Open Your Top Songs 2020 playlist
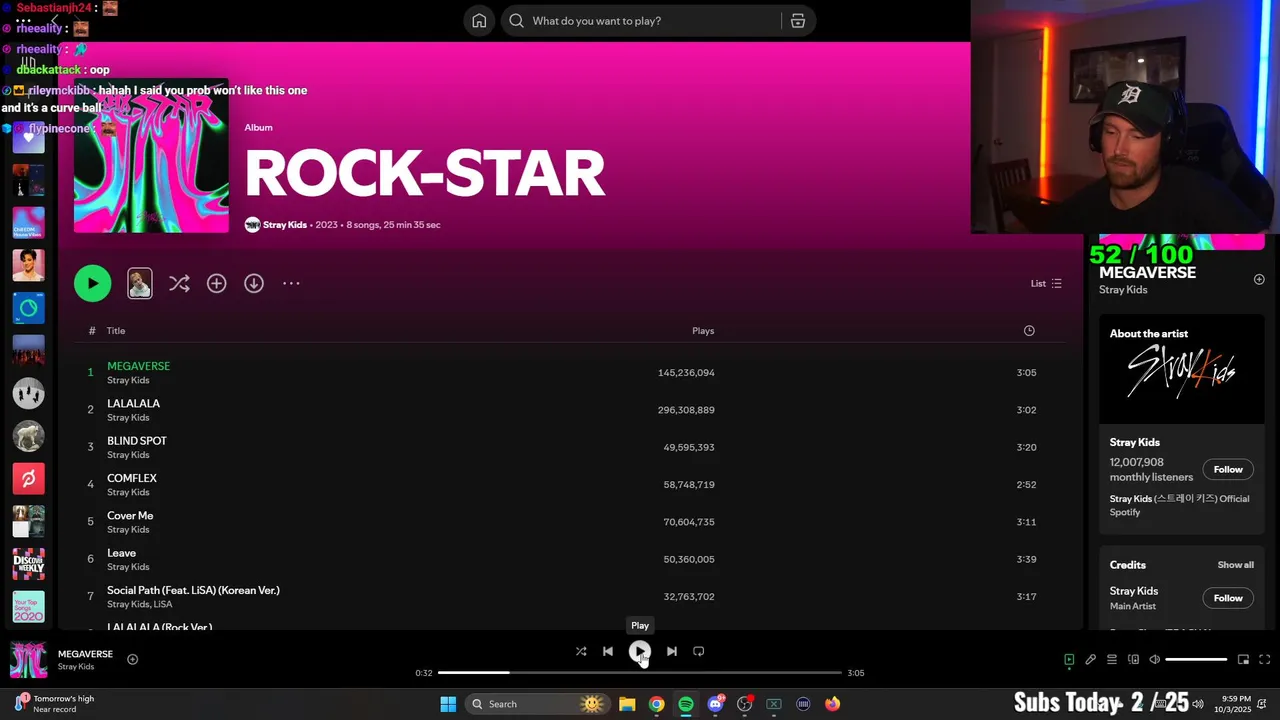The height and width of the screenshot is (720, 1280). pyautogui.click(x=28, y=607)
